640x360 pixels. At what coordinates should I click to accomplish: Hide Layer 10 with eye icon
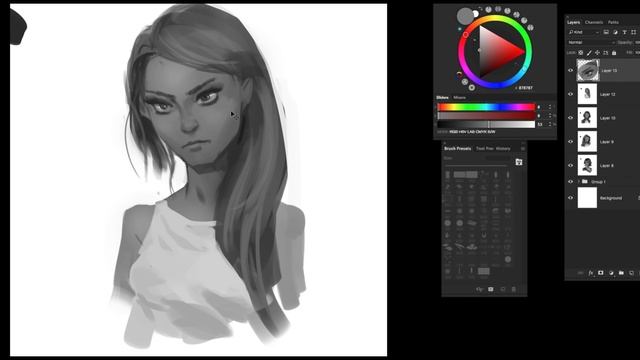[571, 118]
